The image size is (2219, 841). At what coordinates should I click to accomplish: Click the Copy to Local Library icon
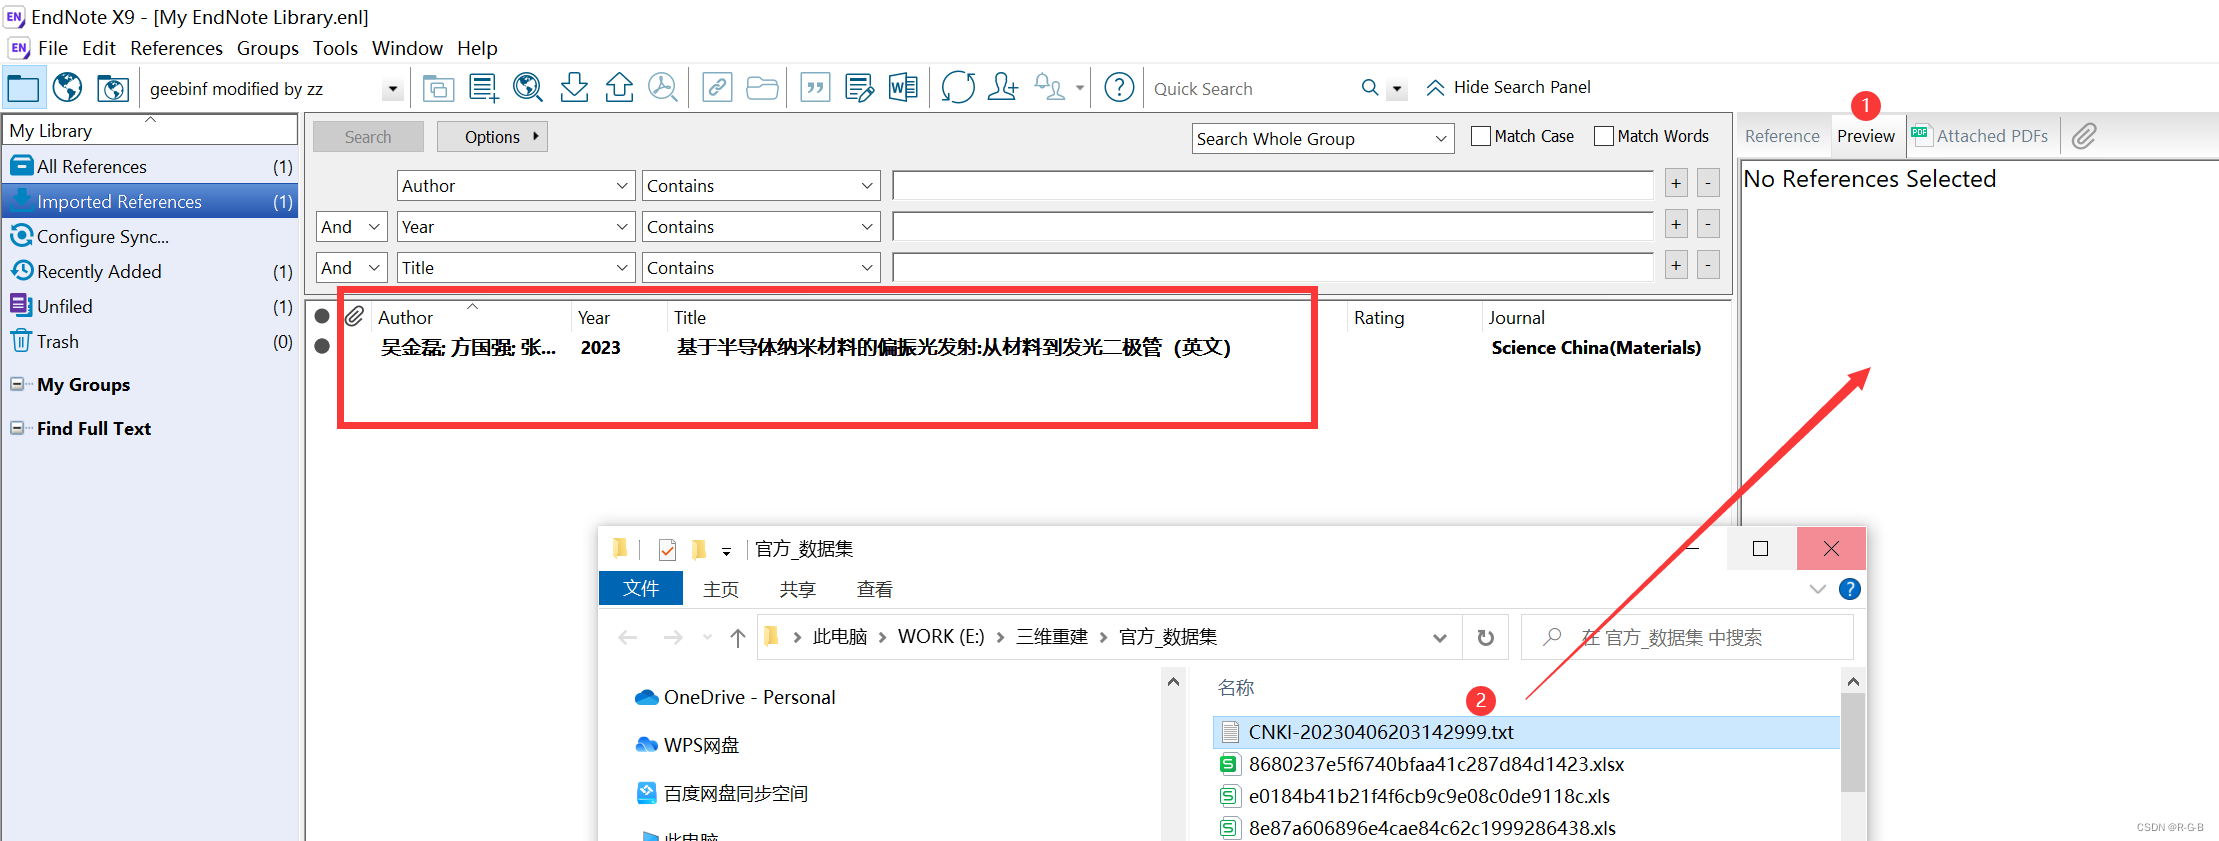tap(438, 88)
